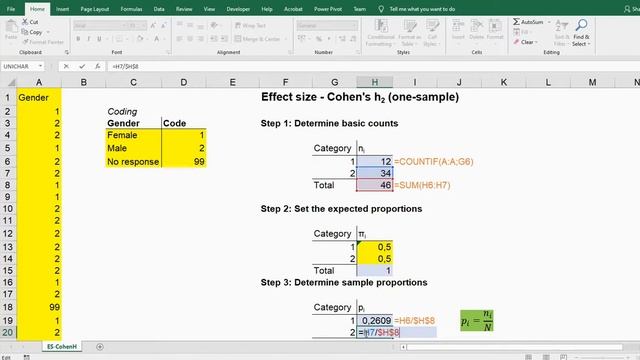Open Conditional Formatting menu

click(x=380, y=33)
